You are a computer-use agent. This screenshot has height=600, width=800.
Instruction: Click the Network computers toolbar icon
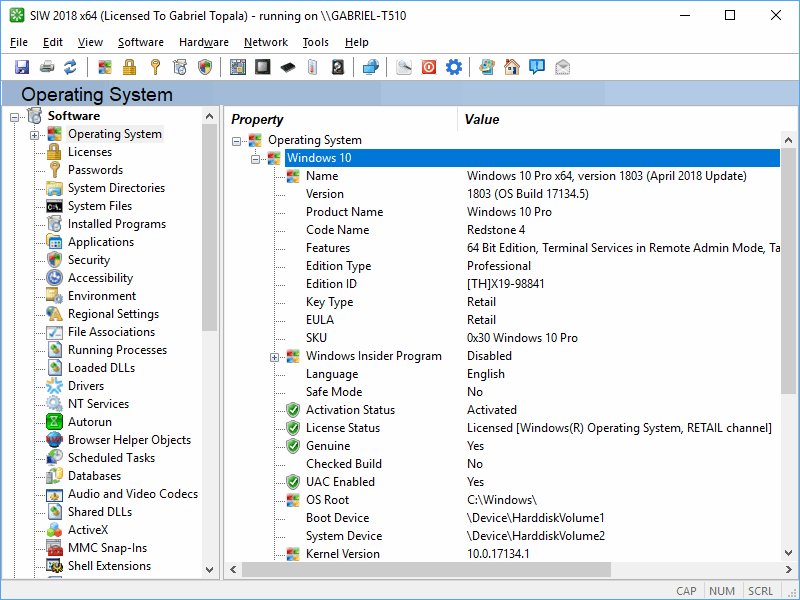(x=371, y=67)
